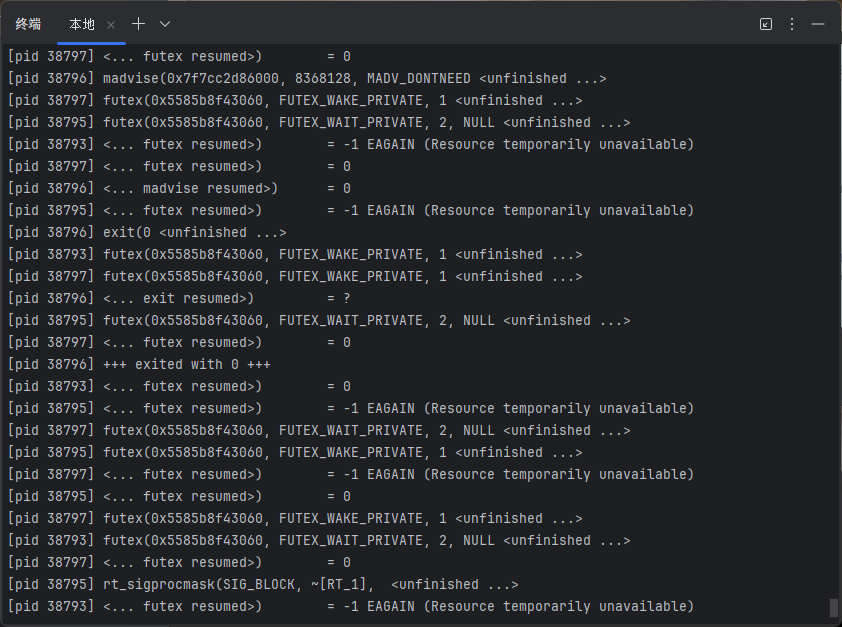Switch to the 本地 terminal tab
Screen dimensions: 842x627
[x=81, y=23]
